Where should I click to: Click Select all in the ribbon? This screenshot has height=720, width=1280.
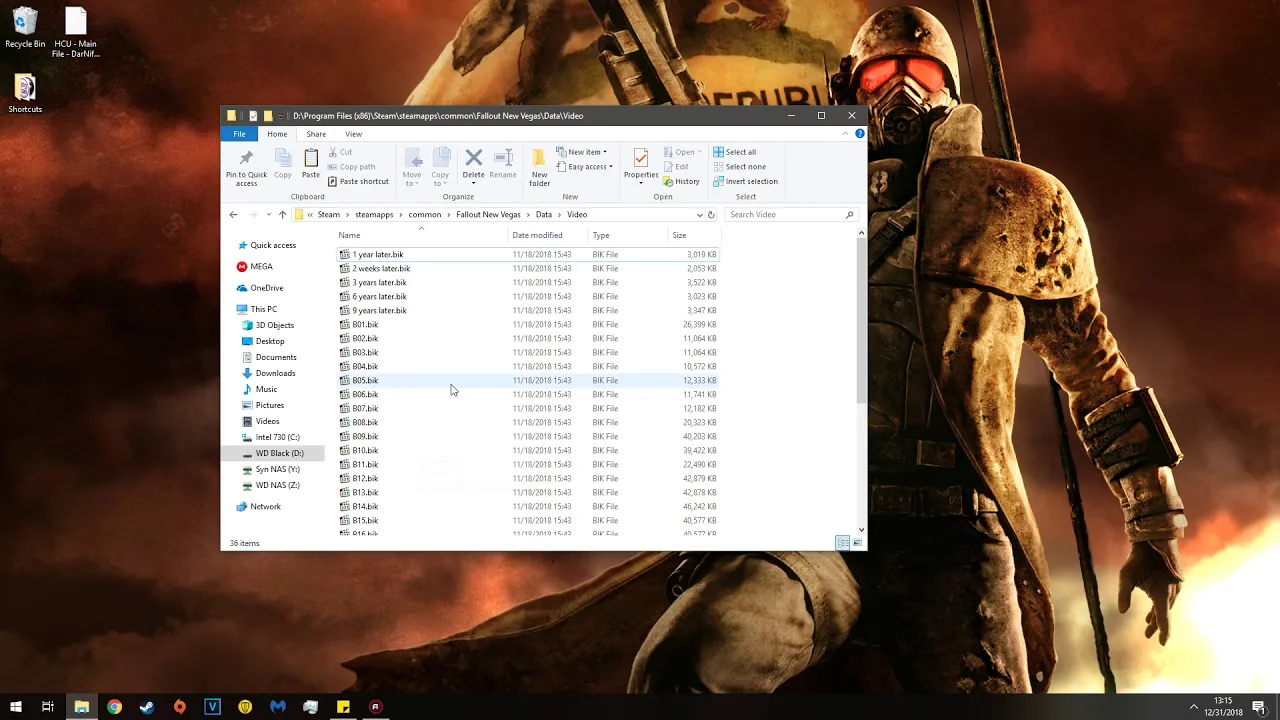(x=734, y=152)
